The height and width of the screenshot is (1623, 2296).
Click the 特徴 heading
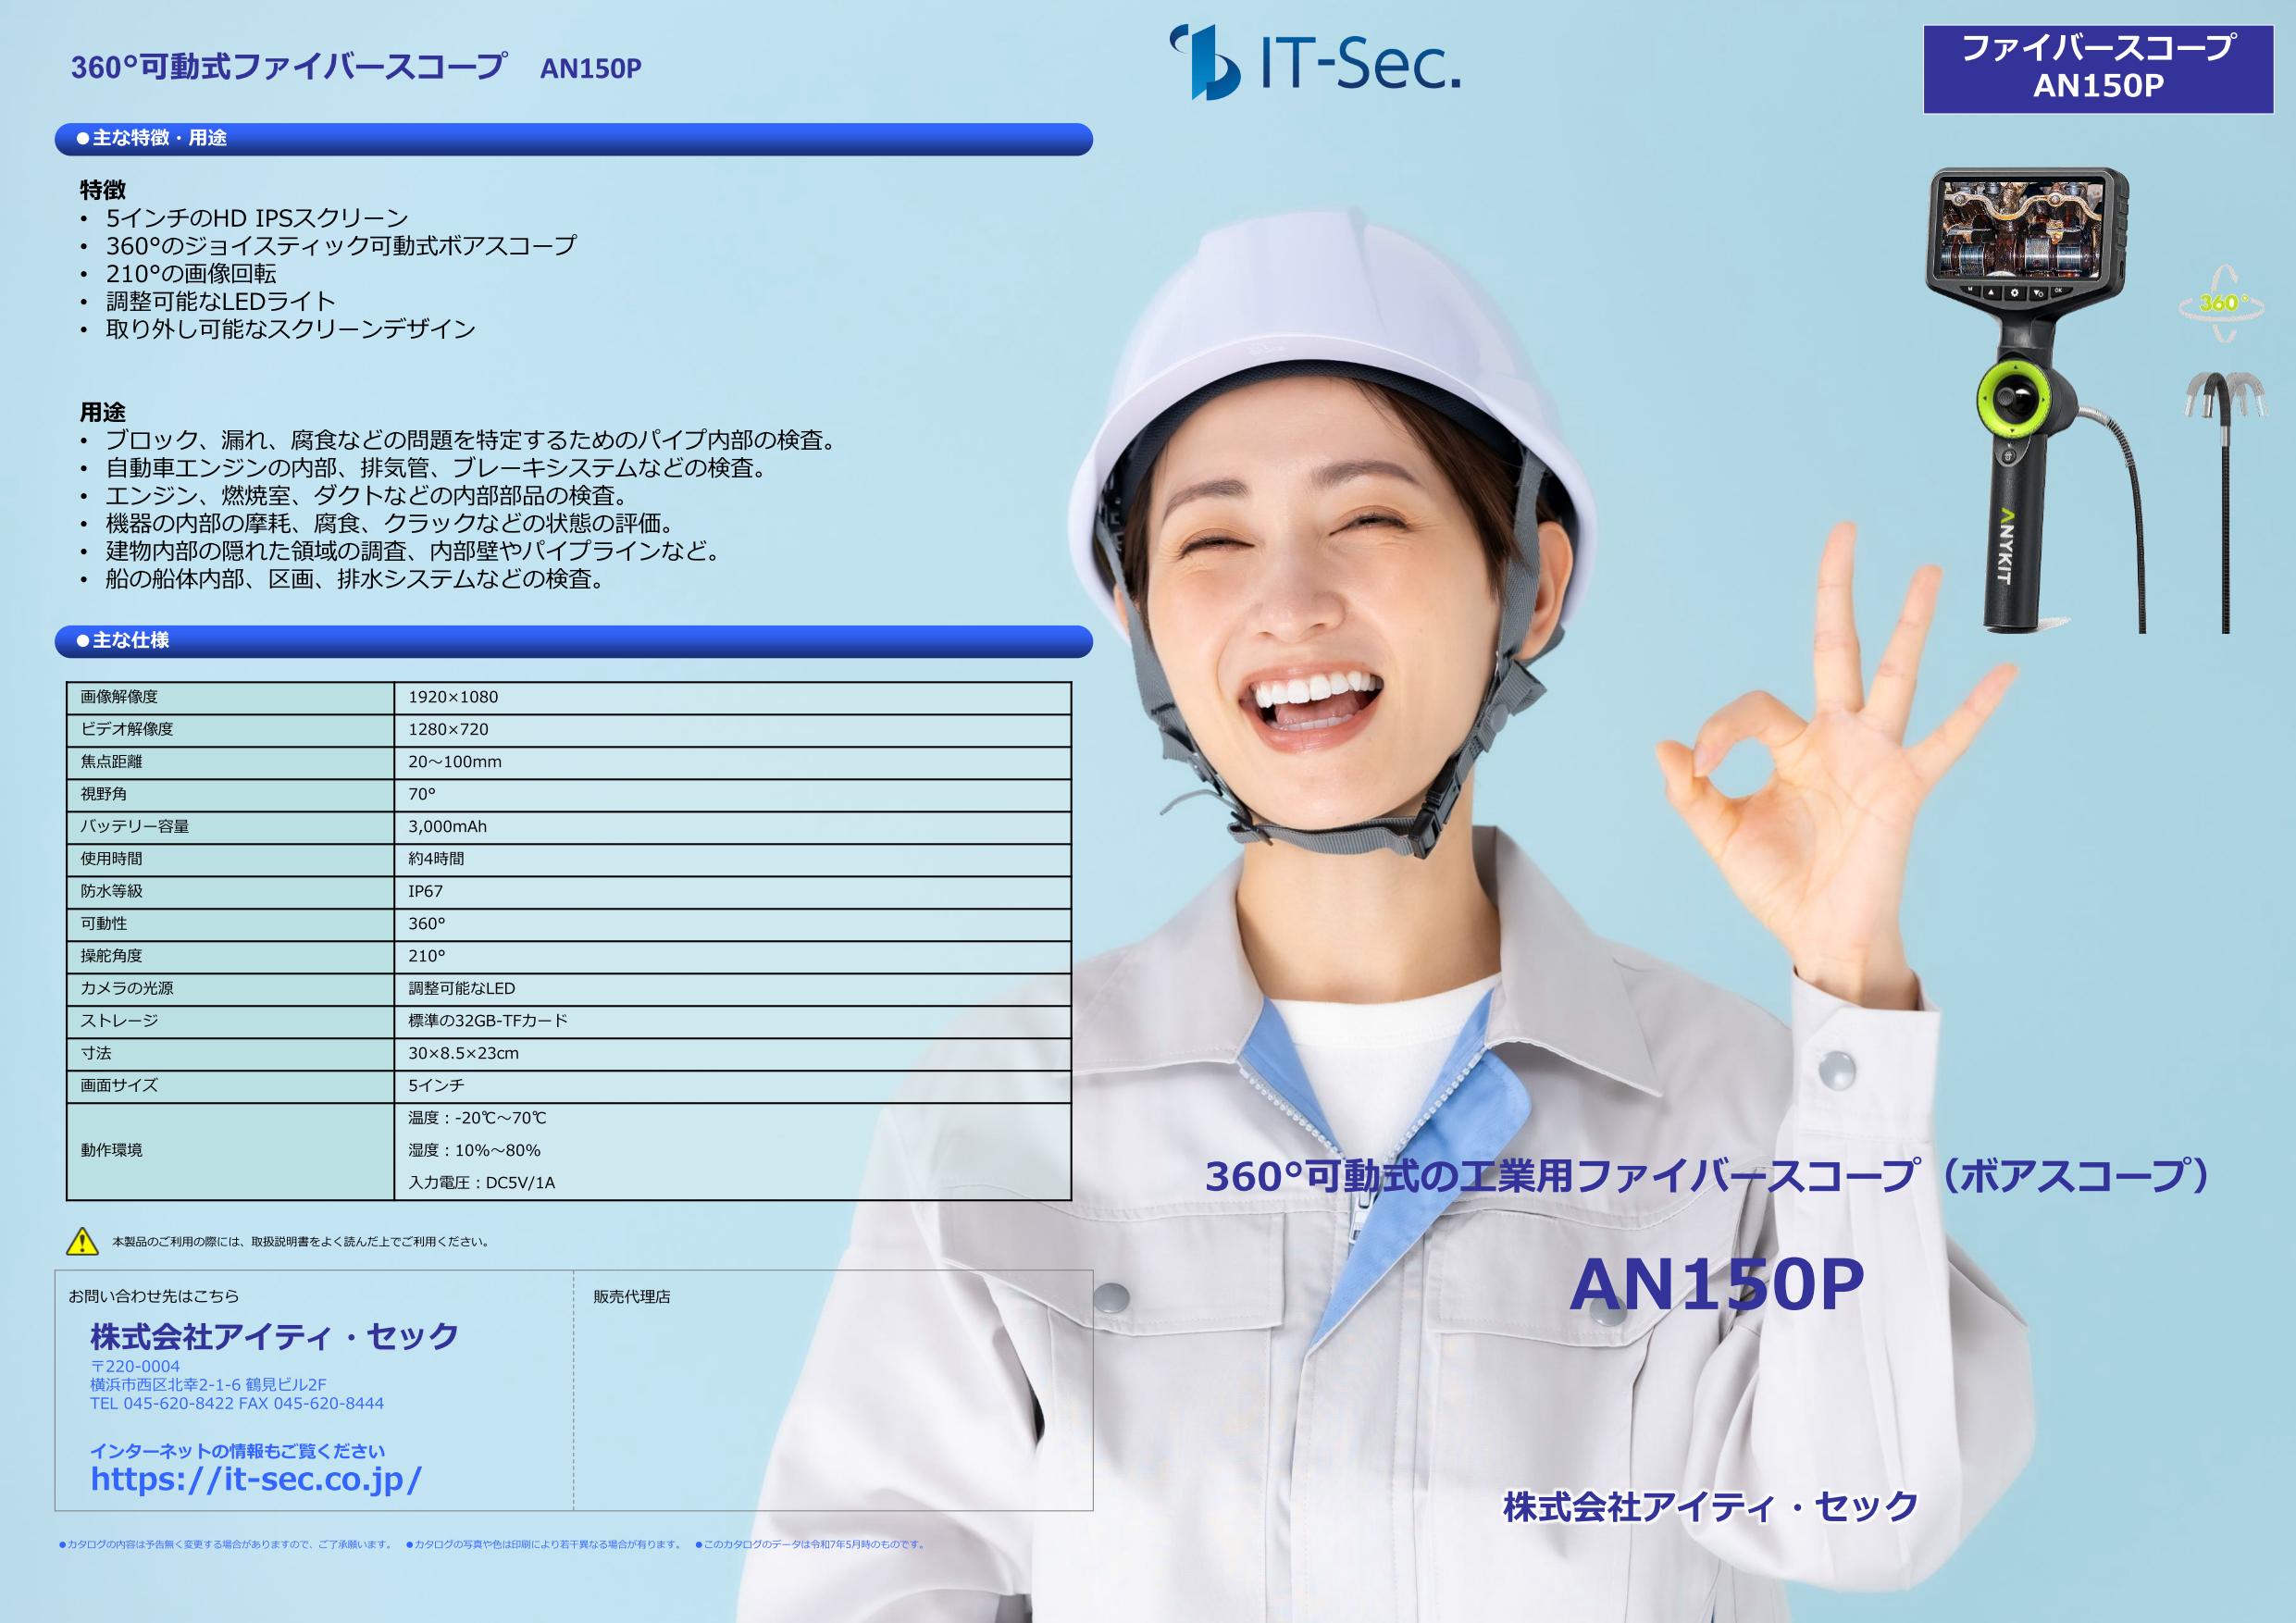[103, 190]
